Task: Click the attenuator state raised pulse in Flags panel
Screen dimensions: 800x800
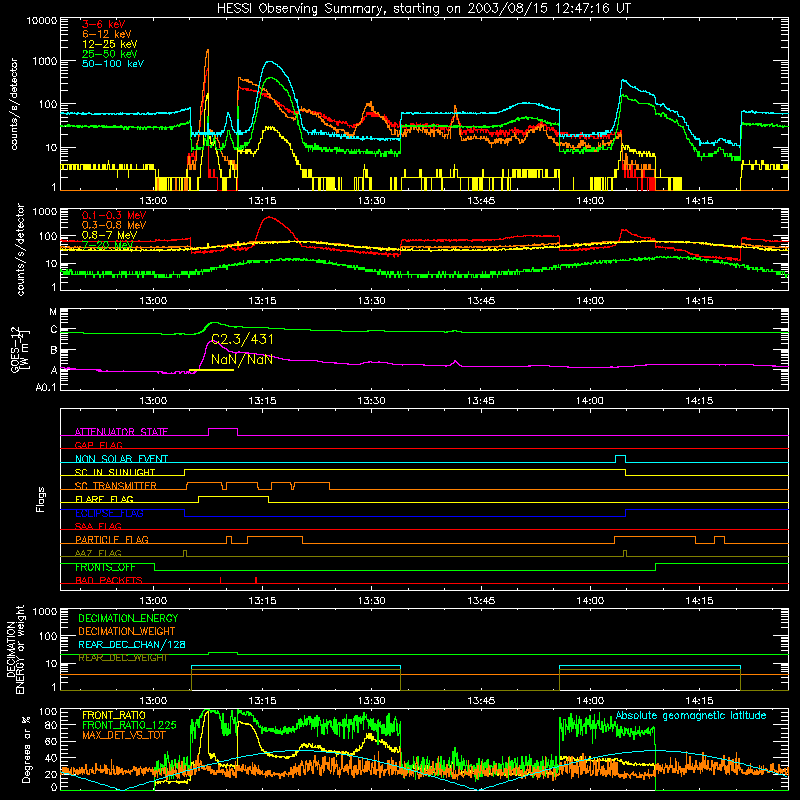Action: (223, 432)
